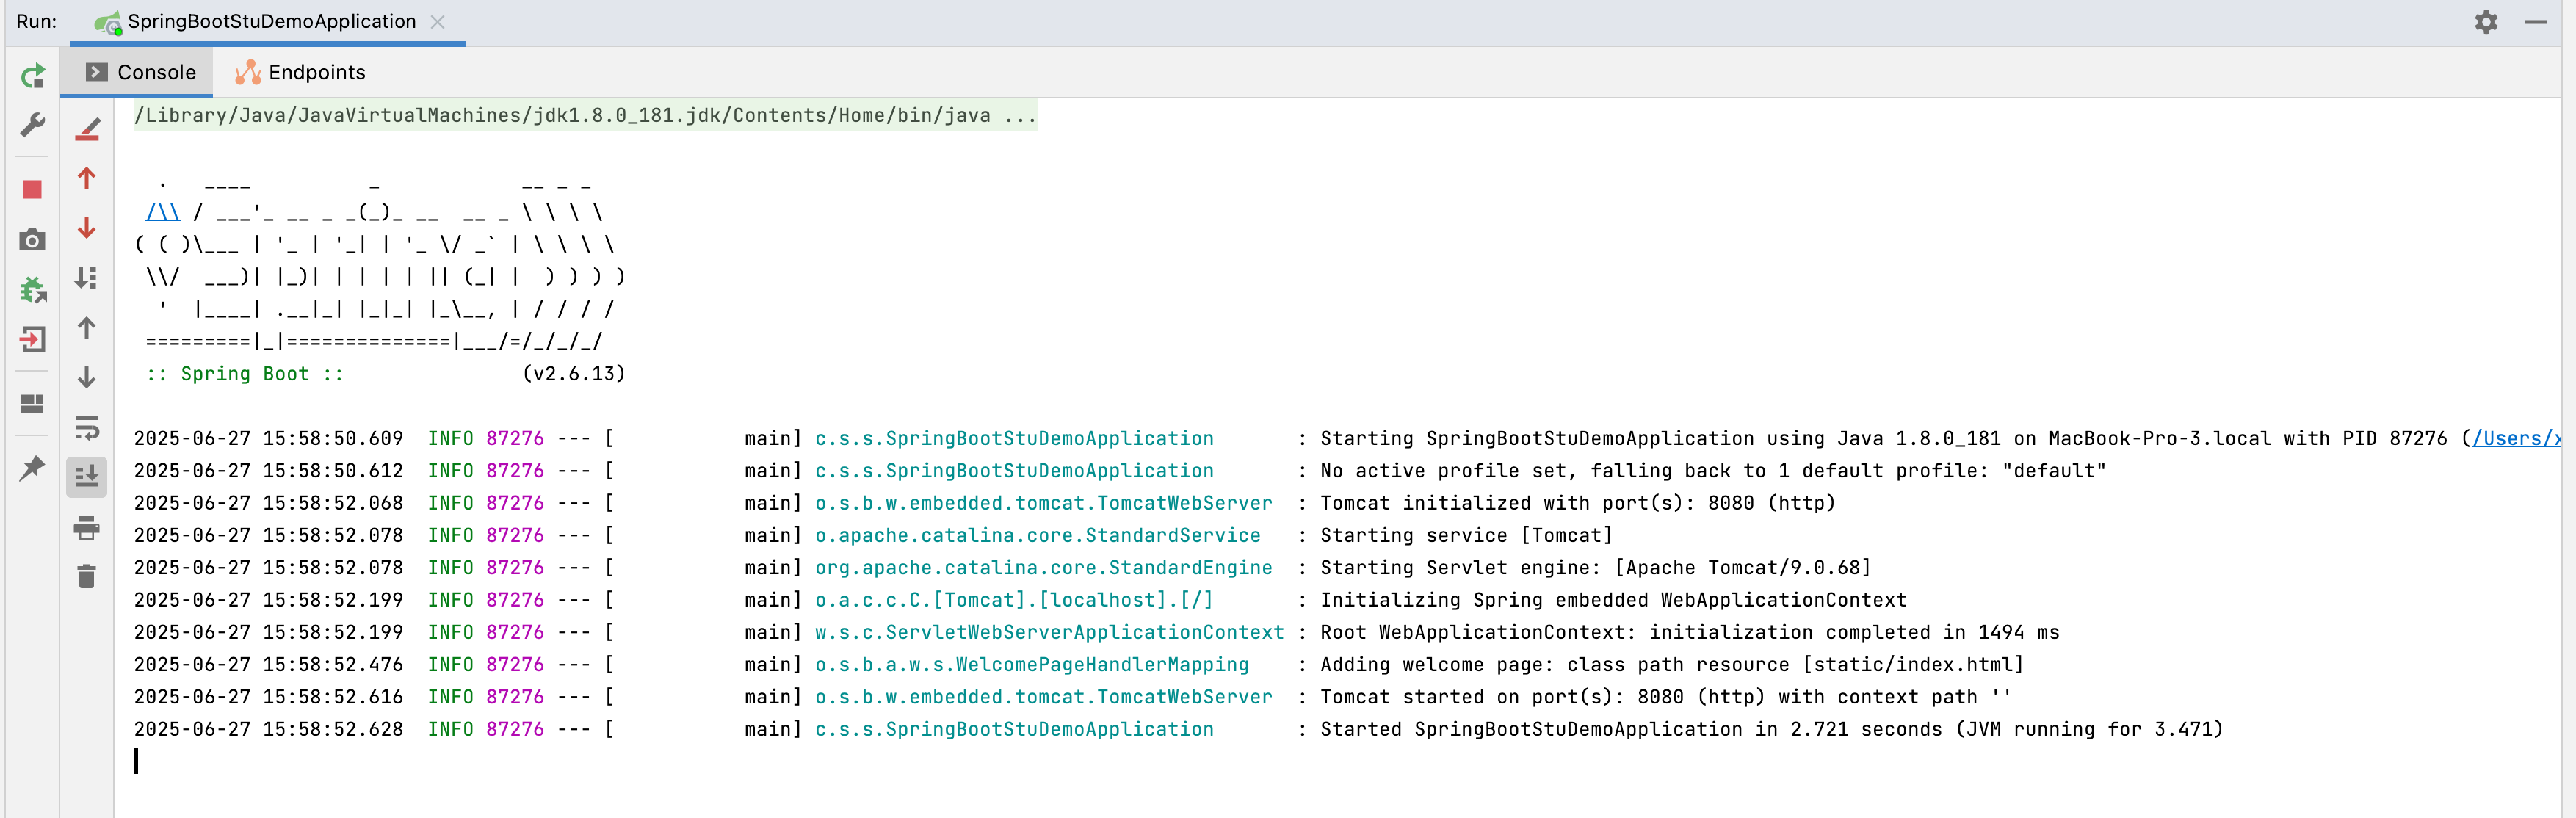
Task: Rerun SpringBootStuDemoApplication with green arrow
Action: (x=33, y=76)
